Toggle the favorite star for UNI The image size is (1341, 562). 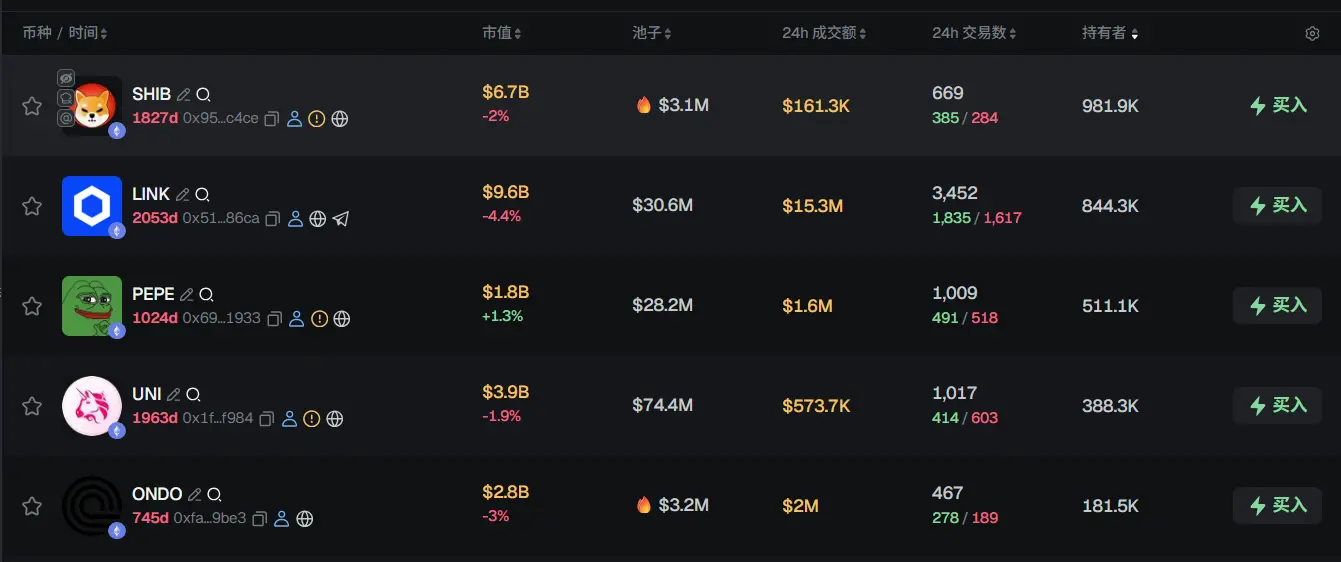click(32, 406)
